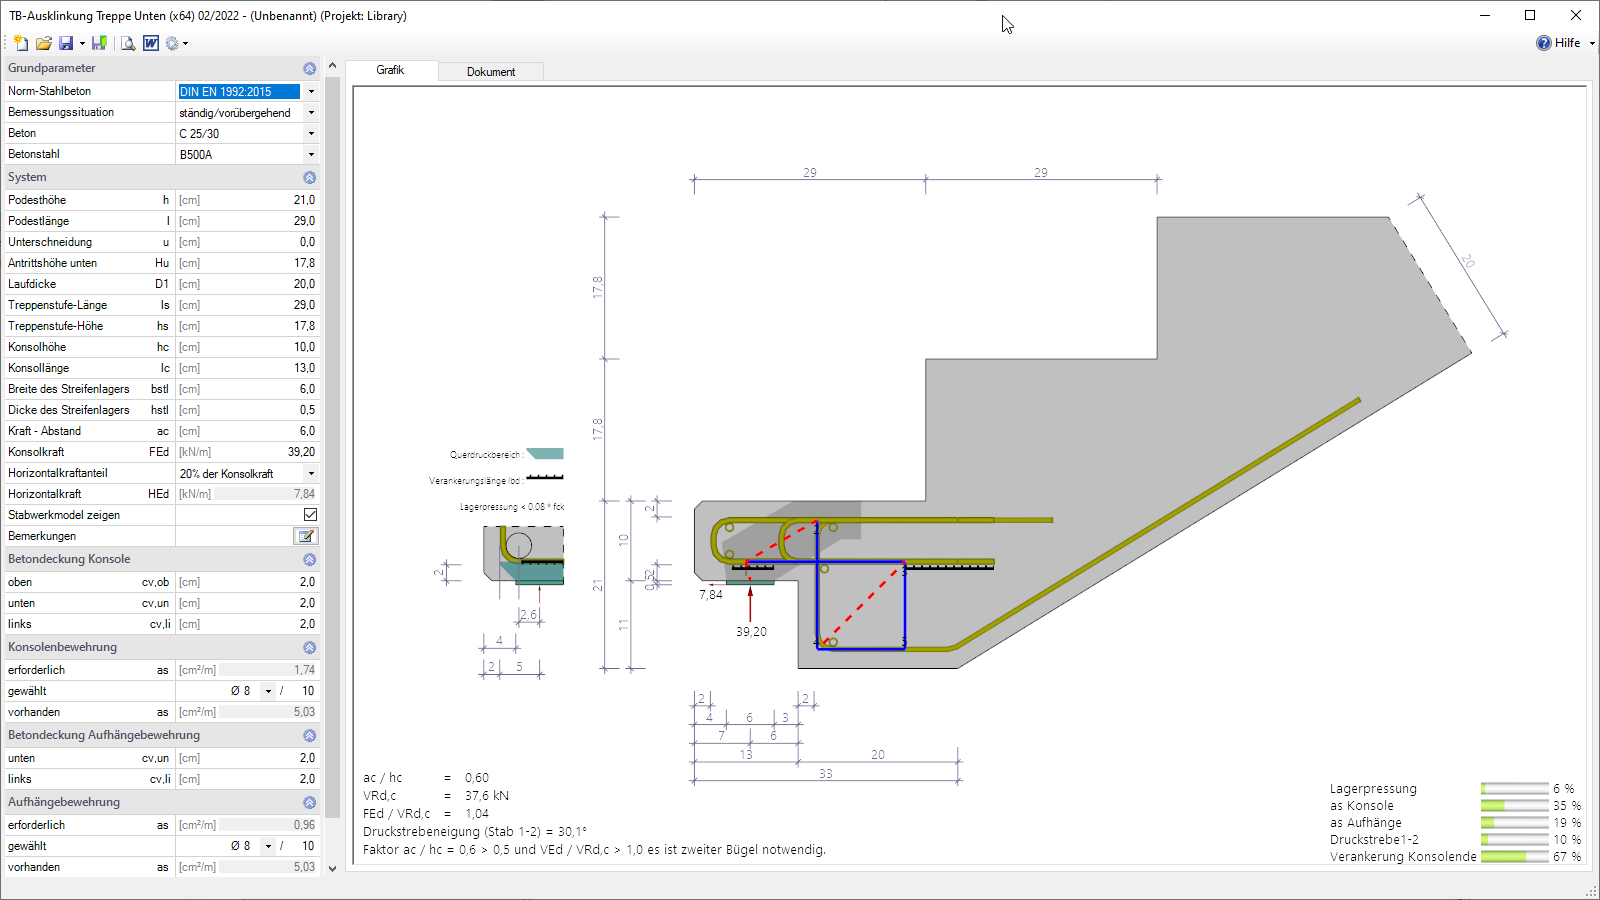Open Aufhängebewehrung diameter Ø 8 dropdown
The height and width of the screenshot is (900, 1600).
click(x=268, y=846)
